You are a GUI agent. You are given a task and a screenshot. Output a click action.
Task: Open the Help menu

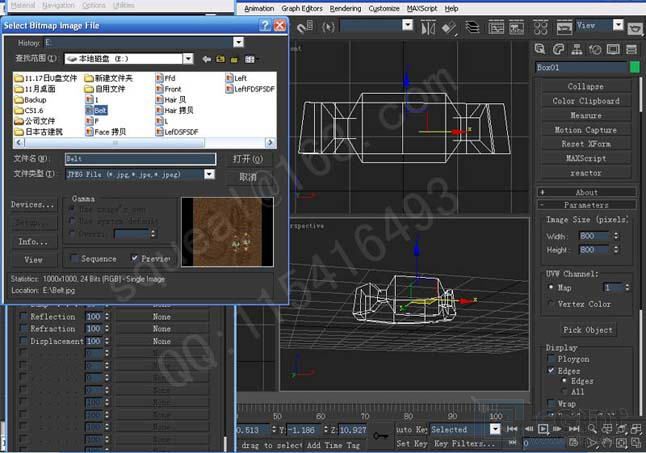point(452,9)
